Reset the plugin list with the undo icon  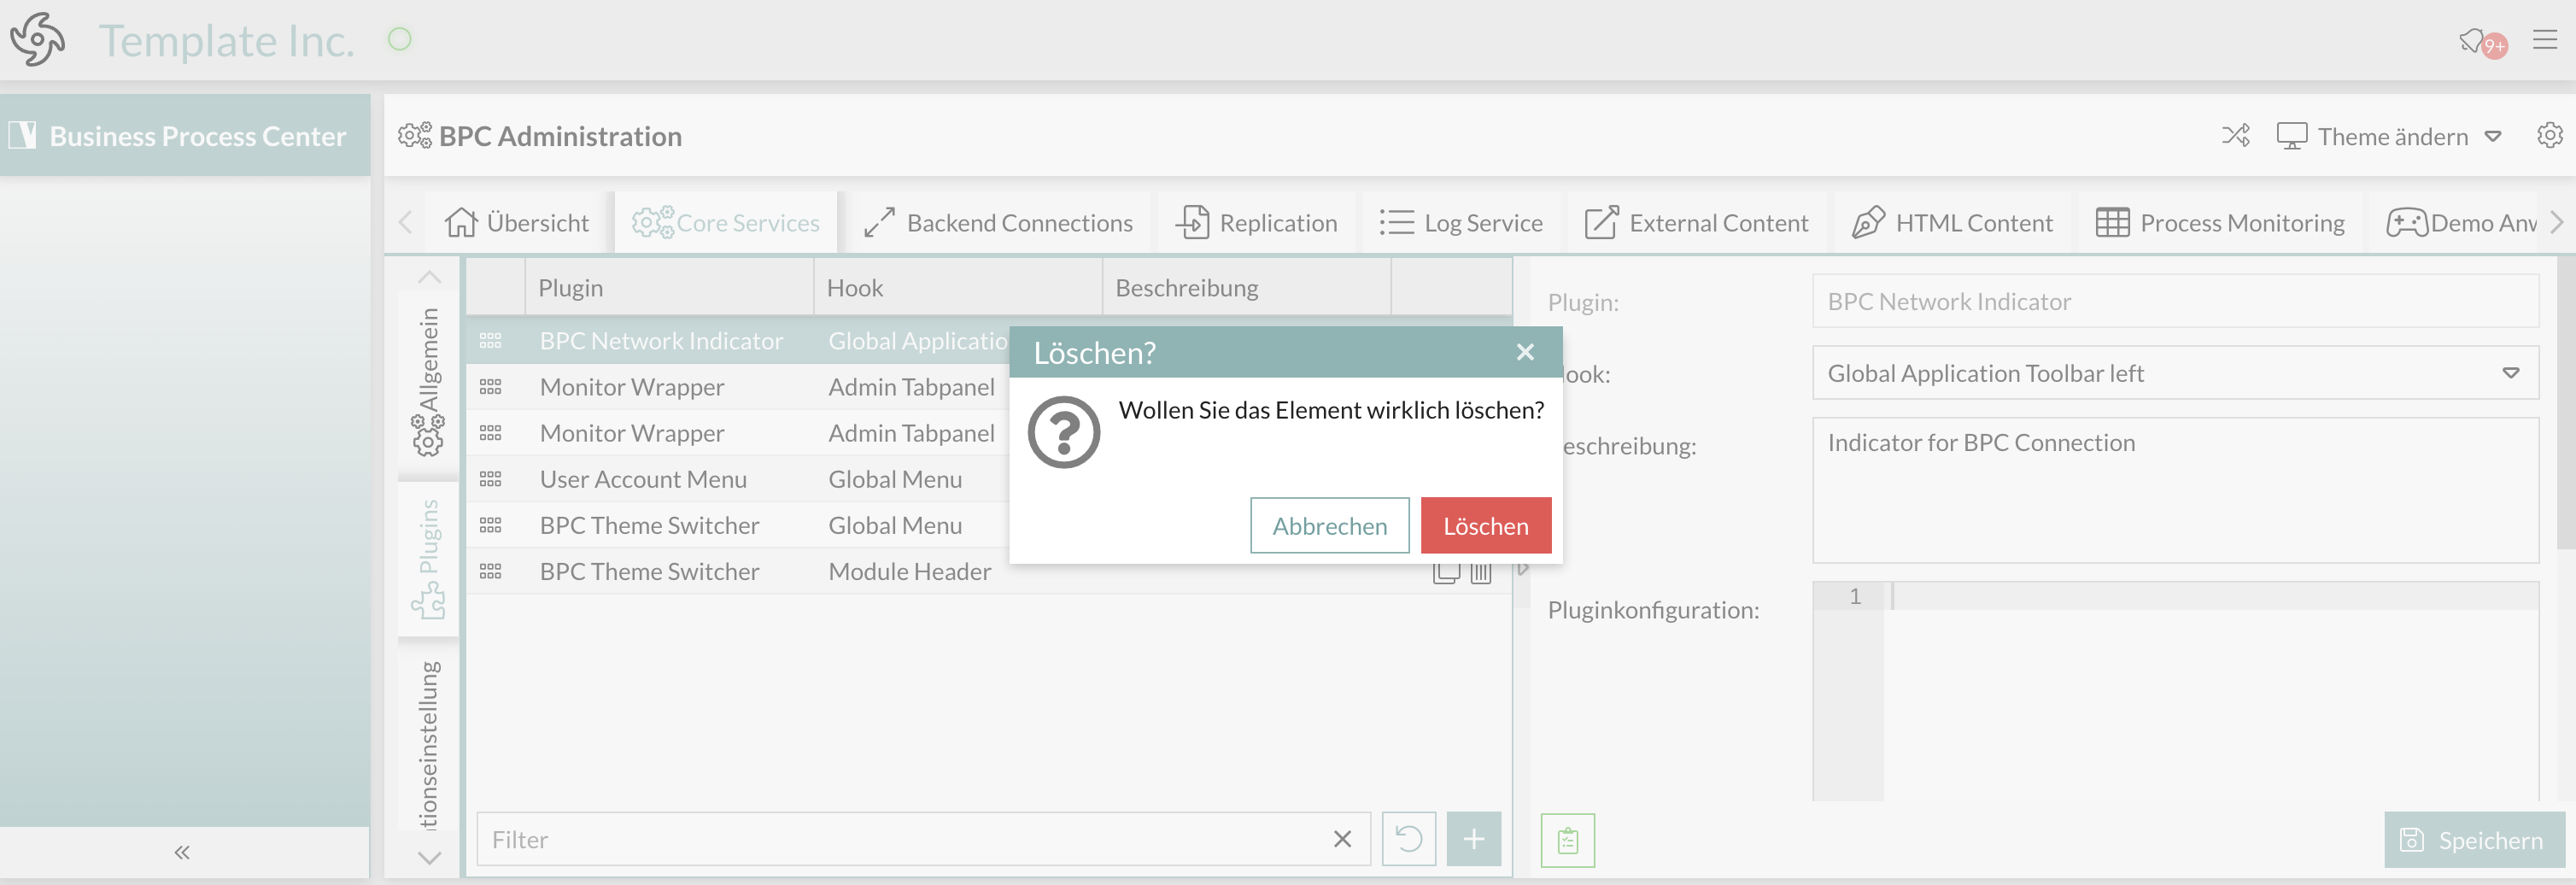point(1409,839)
